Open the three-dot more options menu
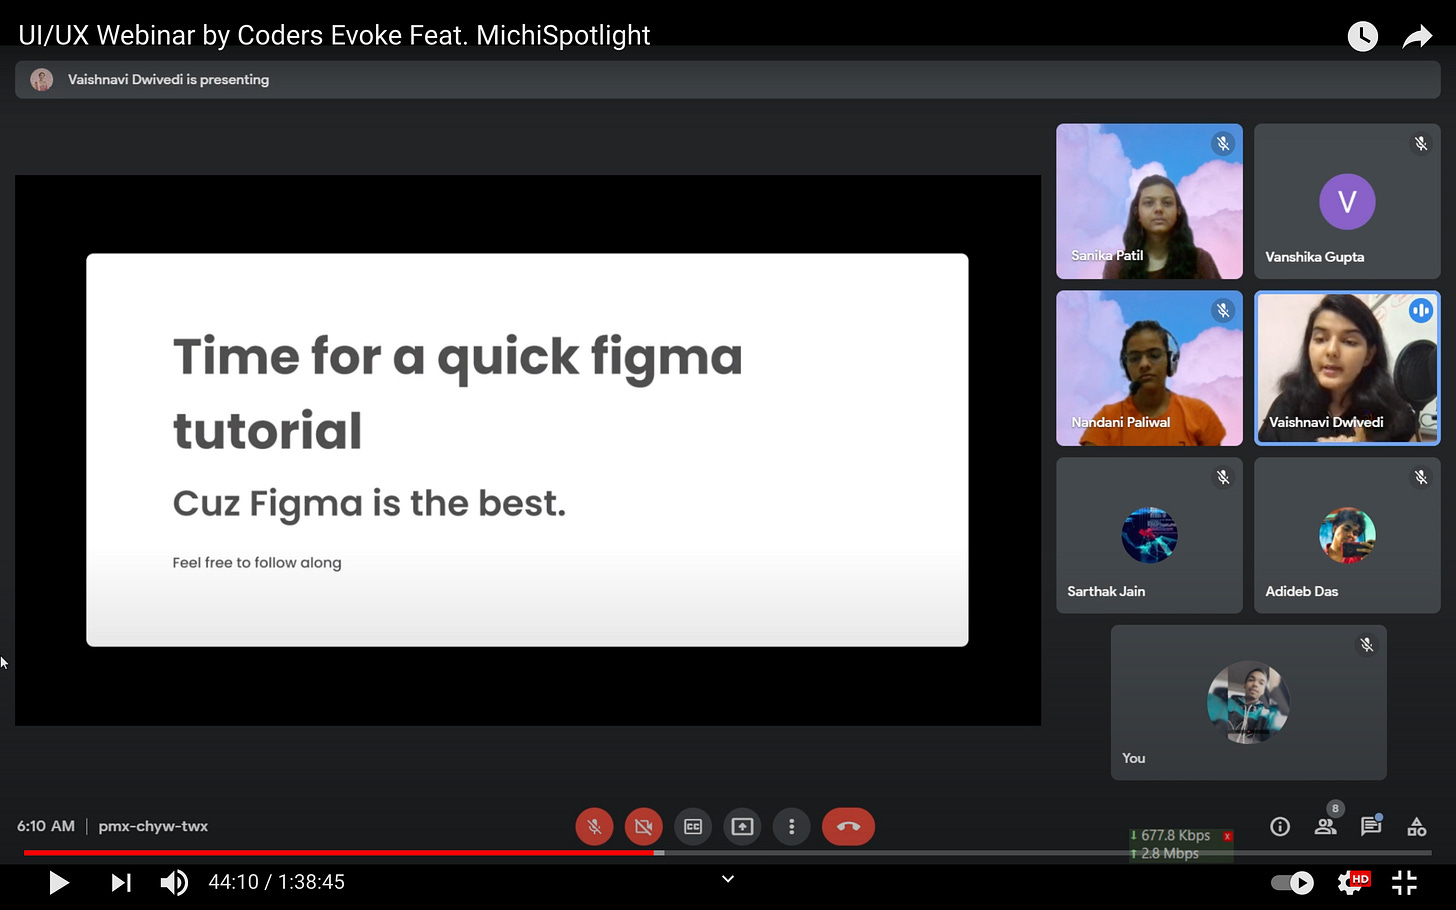 (791, 827)
